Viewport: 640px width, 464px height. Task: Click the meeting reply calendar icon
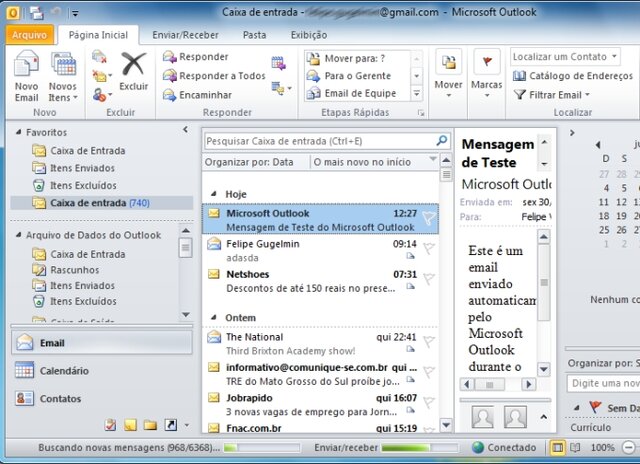click(278, 63)
